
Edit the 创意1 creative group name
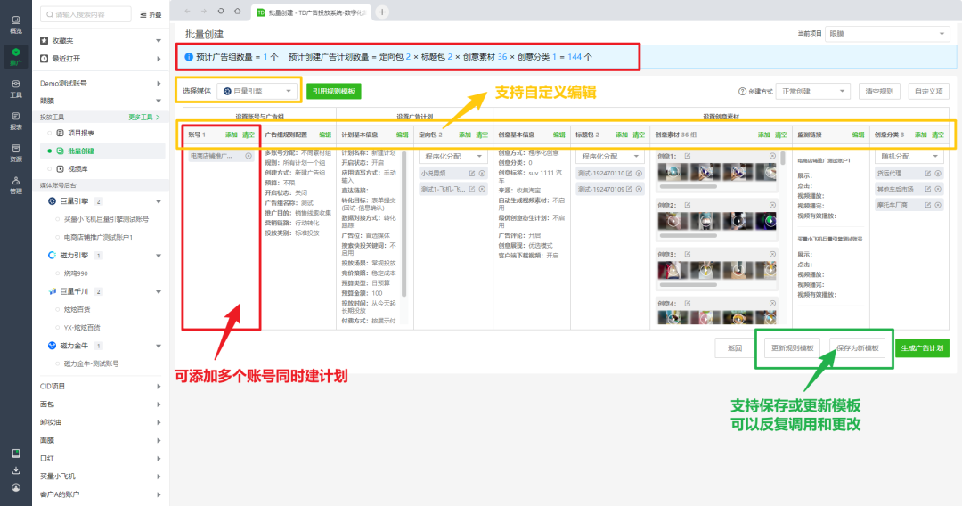pos(687,157)
